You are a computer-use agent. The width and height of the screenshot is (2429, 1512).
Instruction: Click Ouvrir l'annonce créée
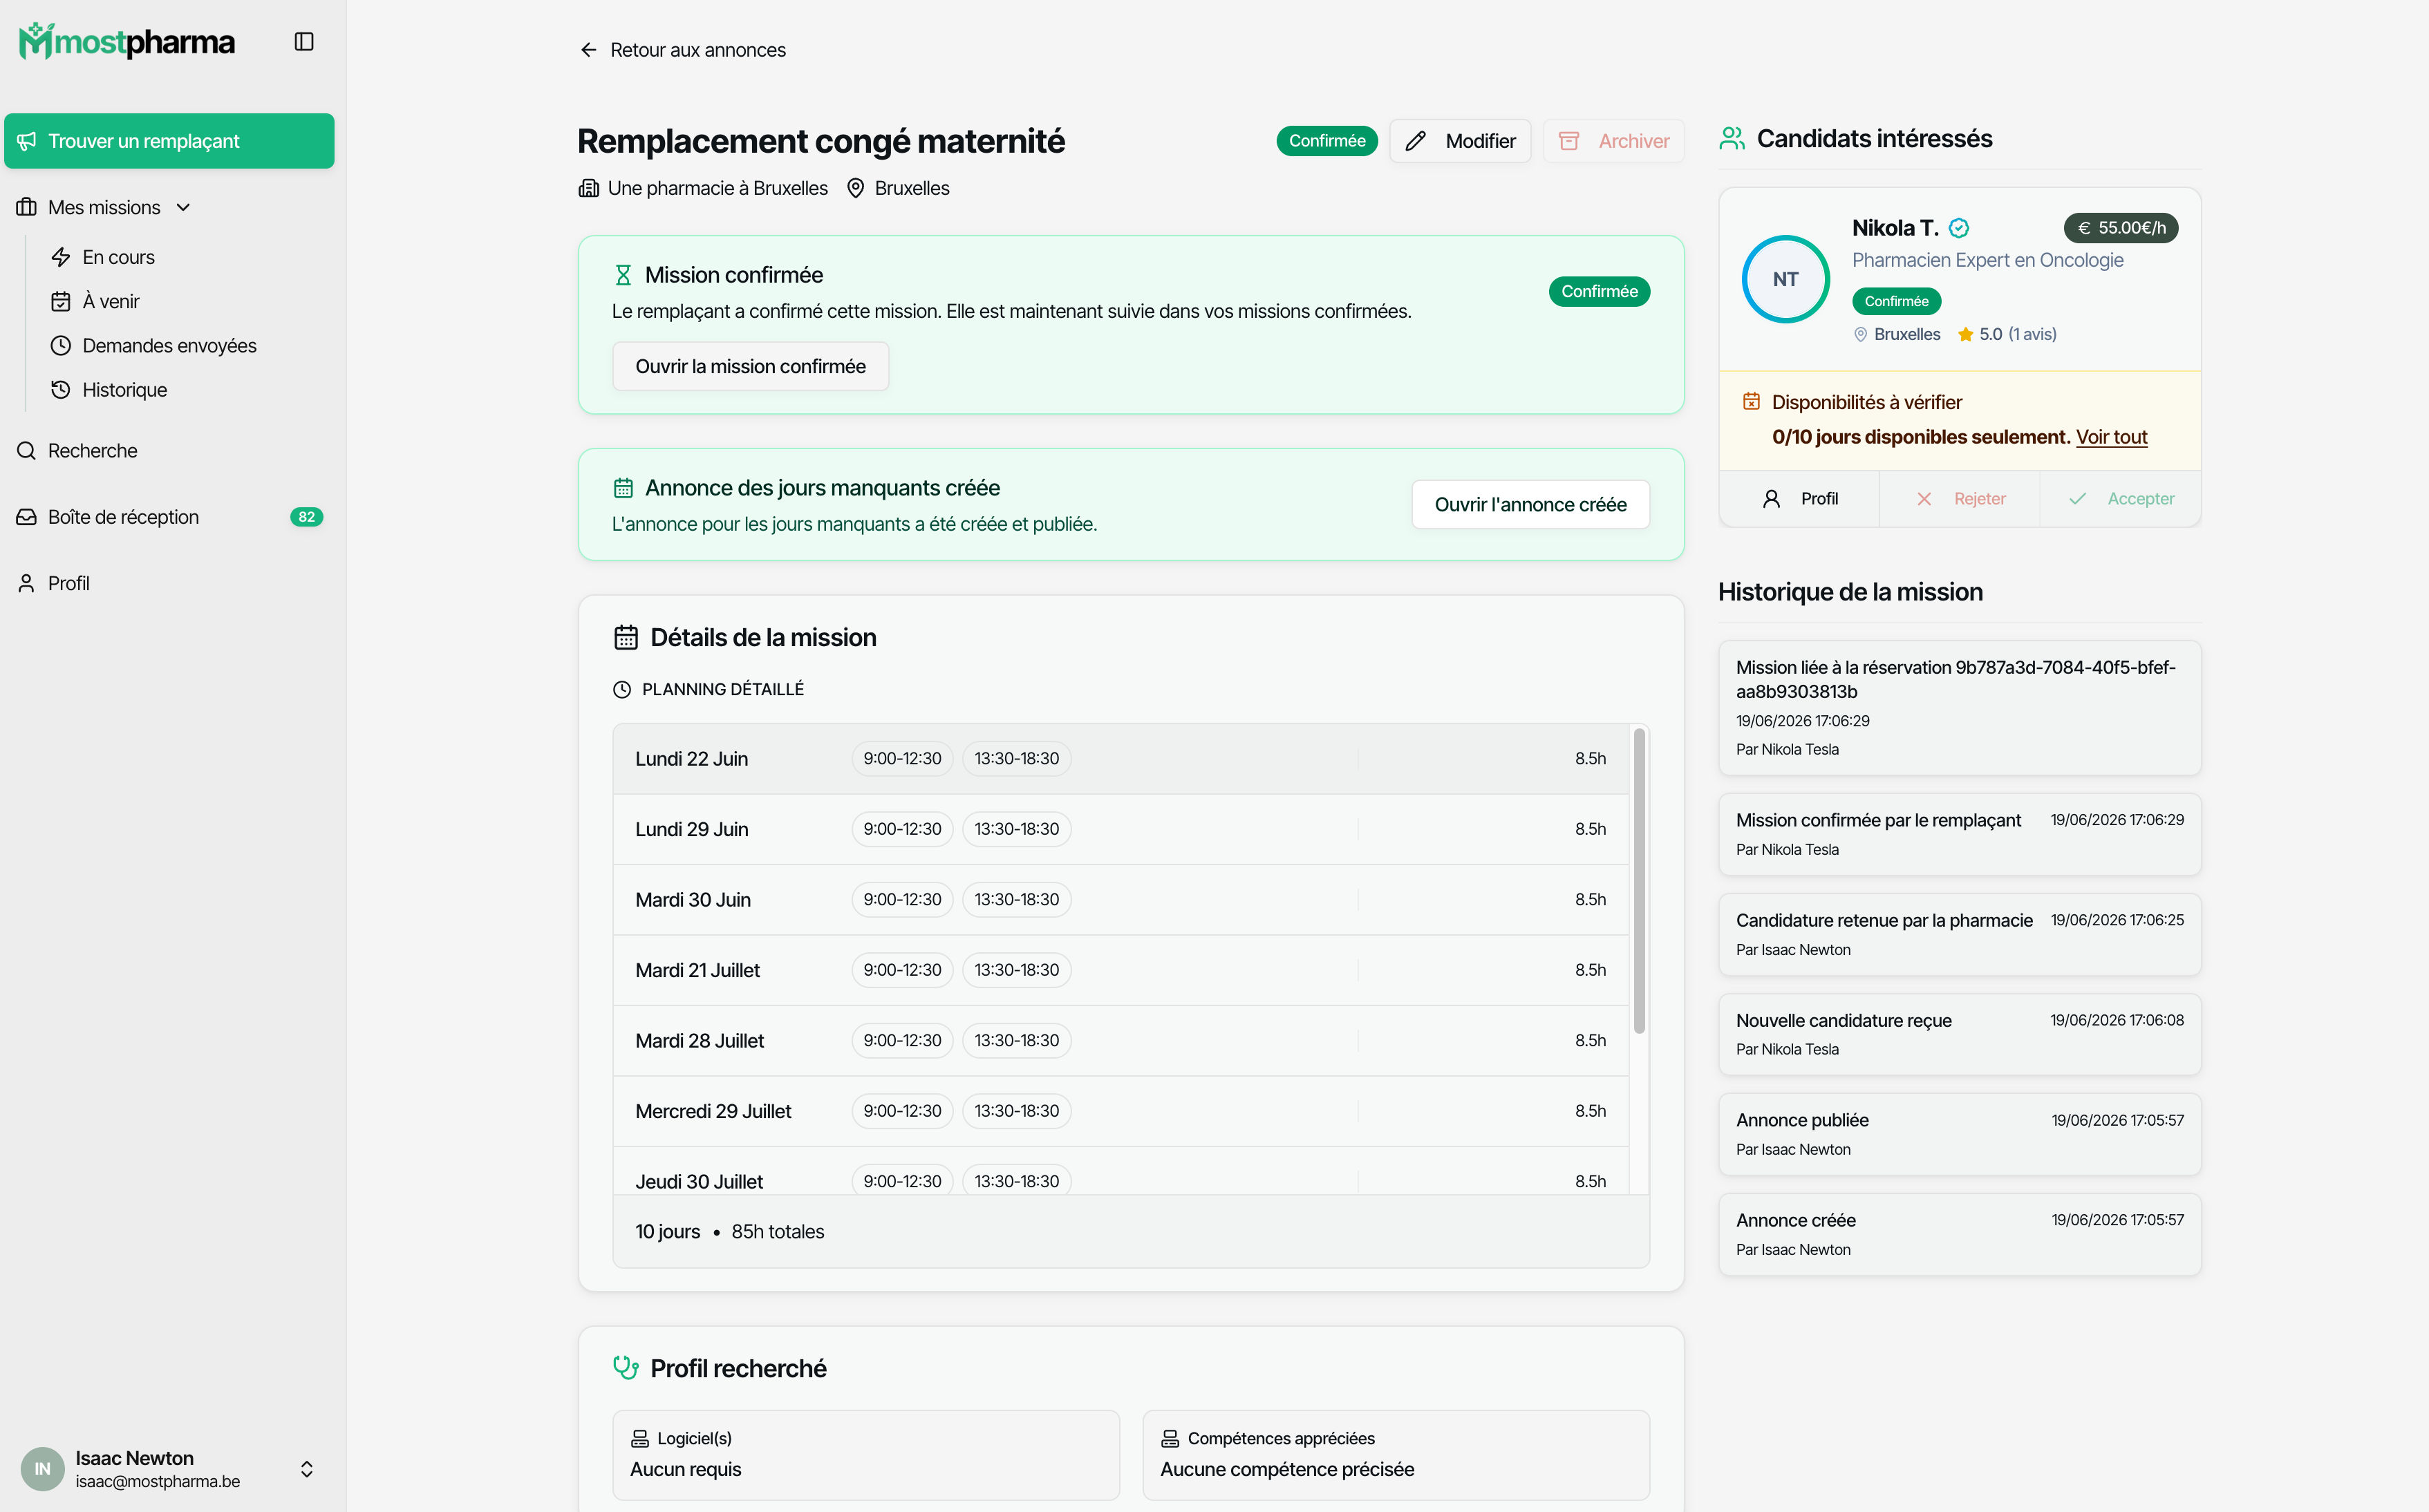[1530, 504]
